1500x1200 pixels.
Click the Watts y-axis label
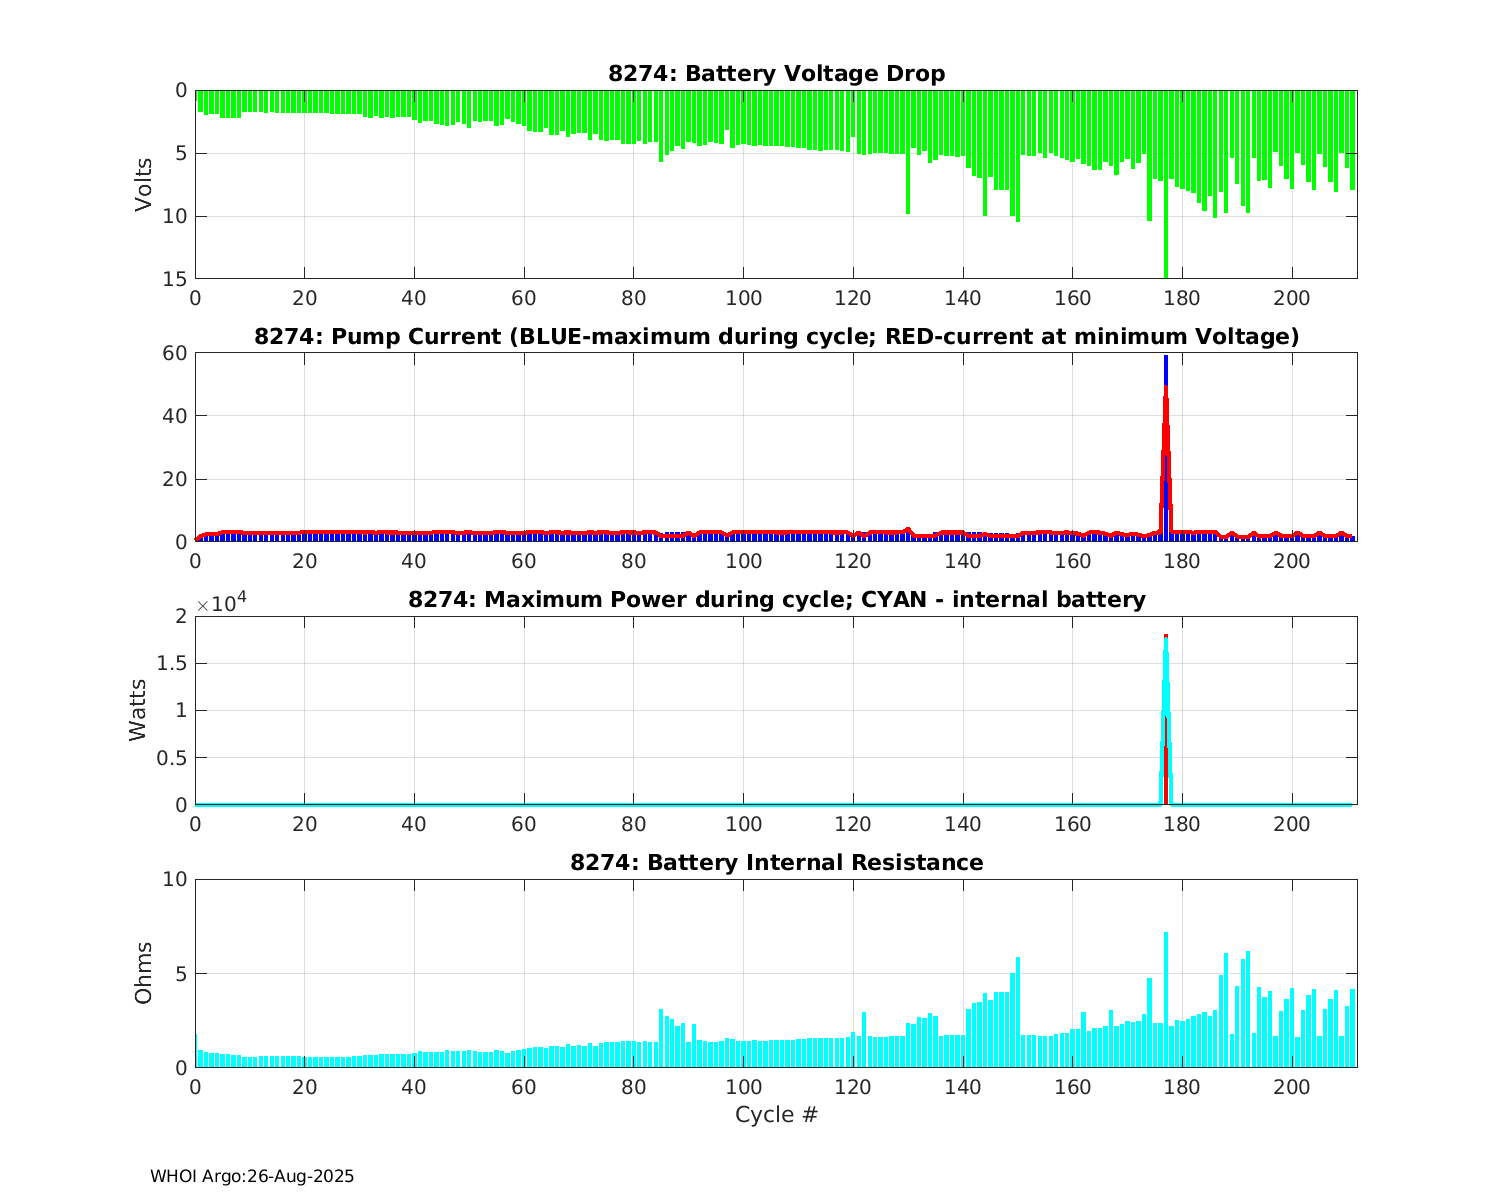point(138,710)
